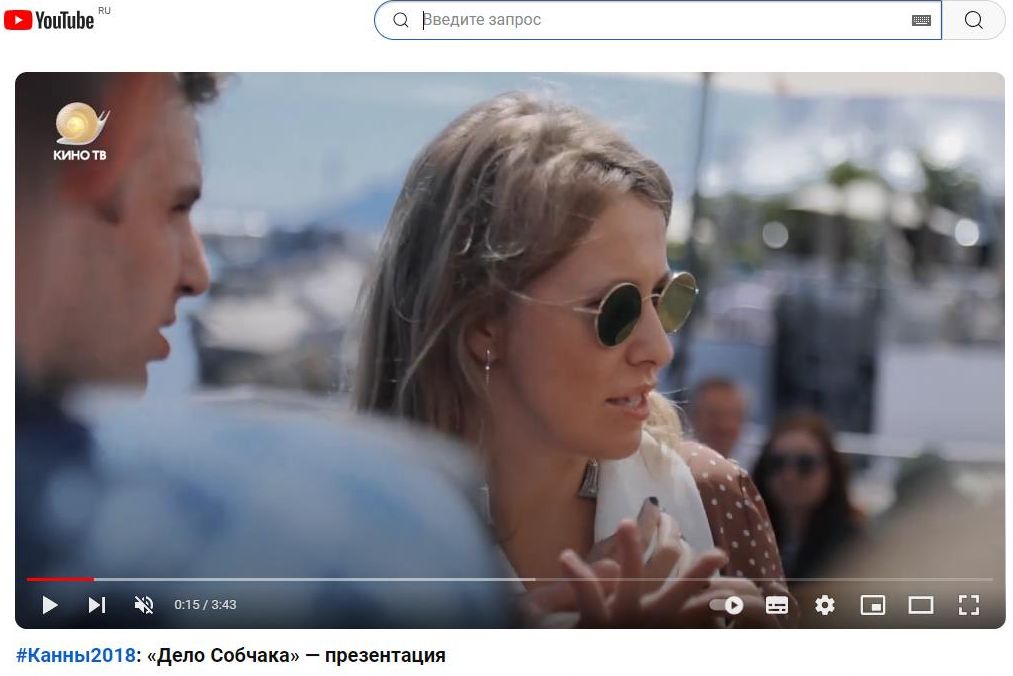
Task: Play the video
Action: coord(49,605)
